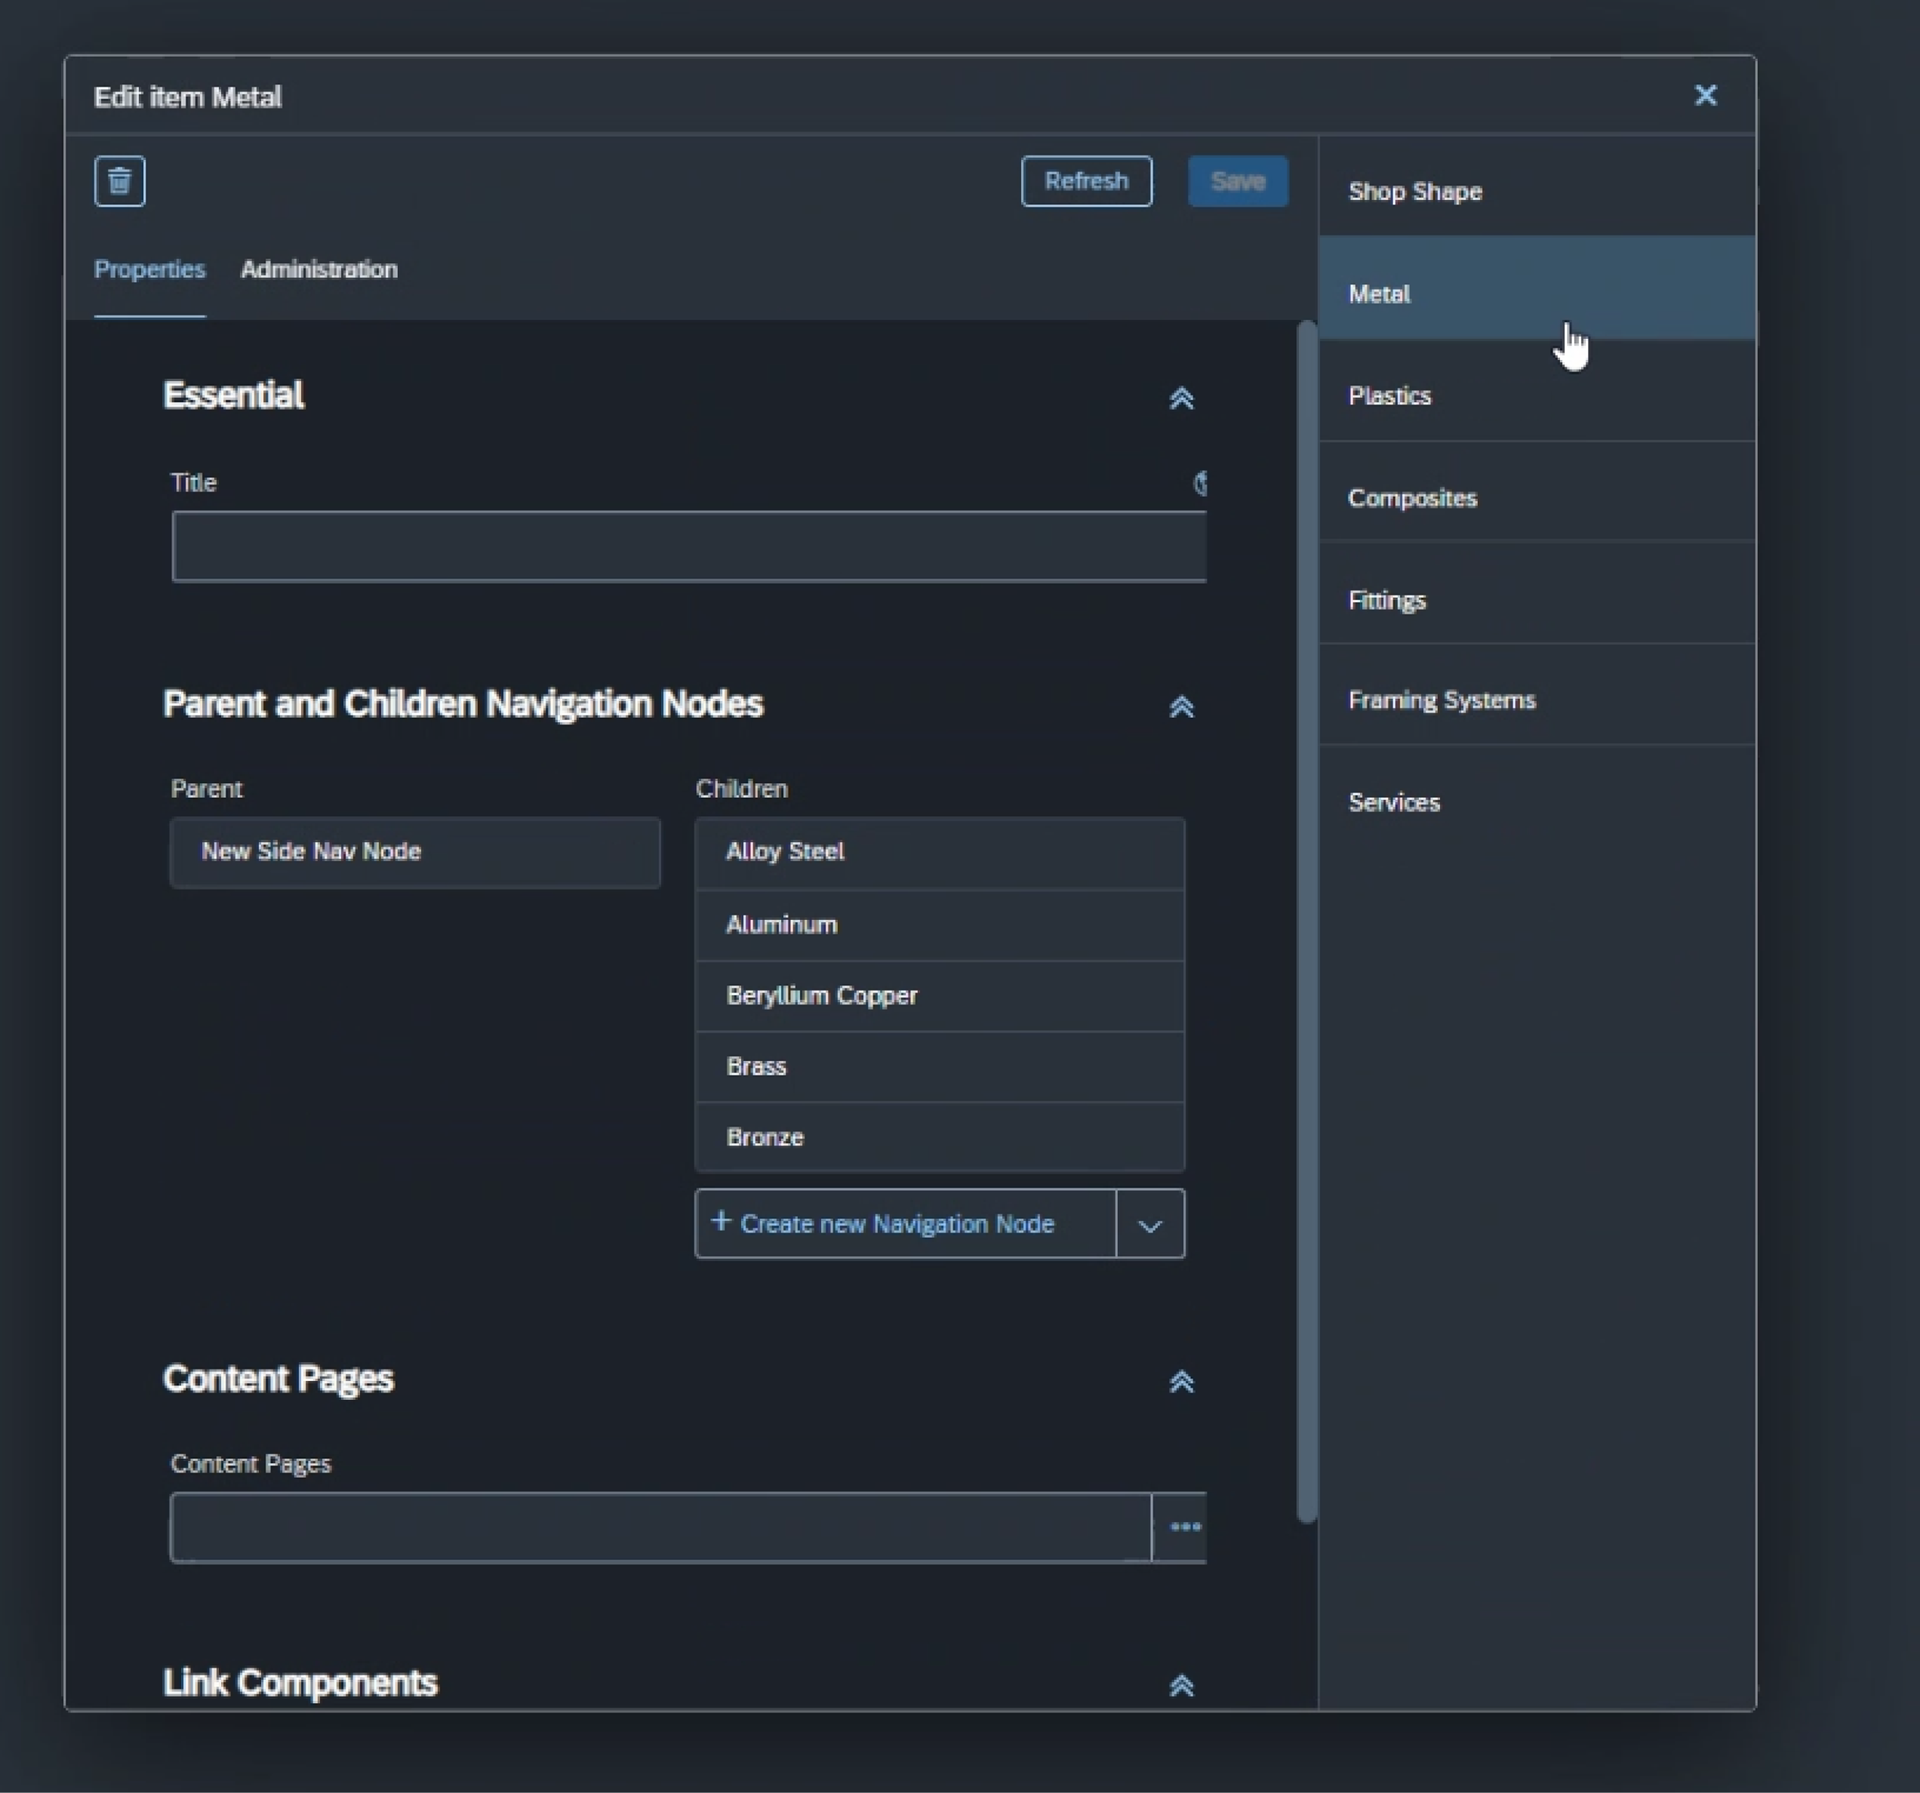Open the Create new Navigation Node dropdown arrow

pos(1150,1224)
